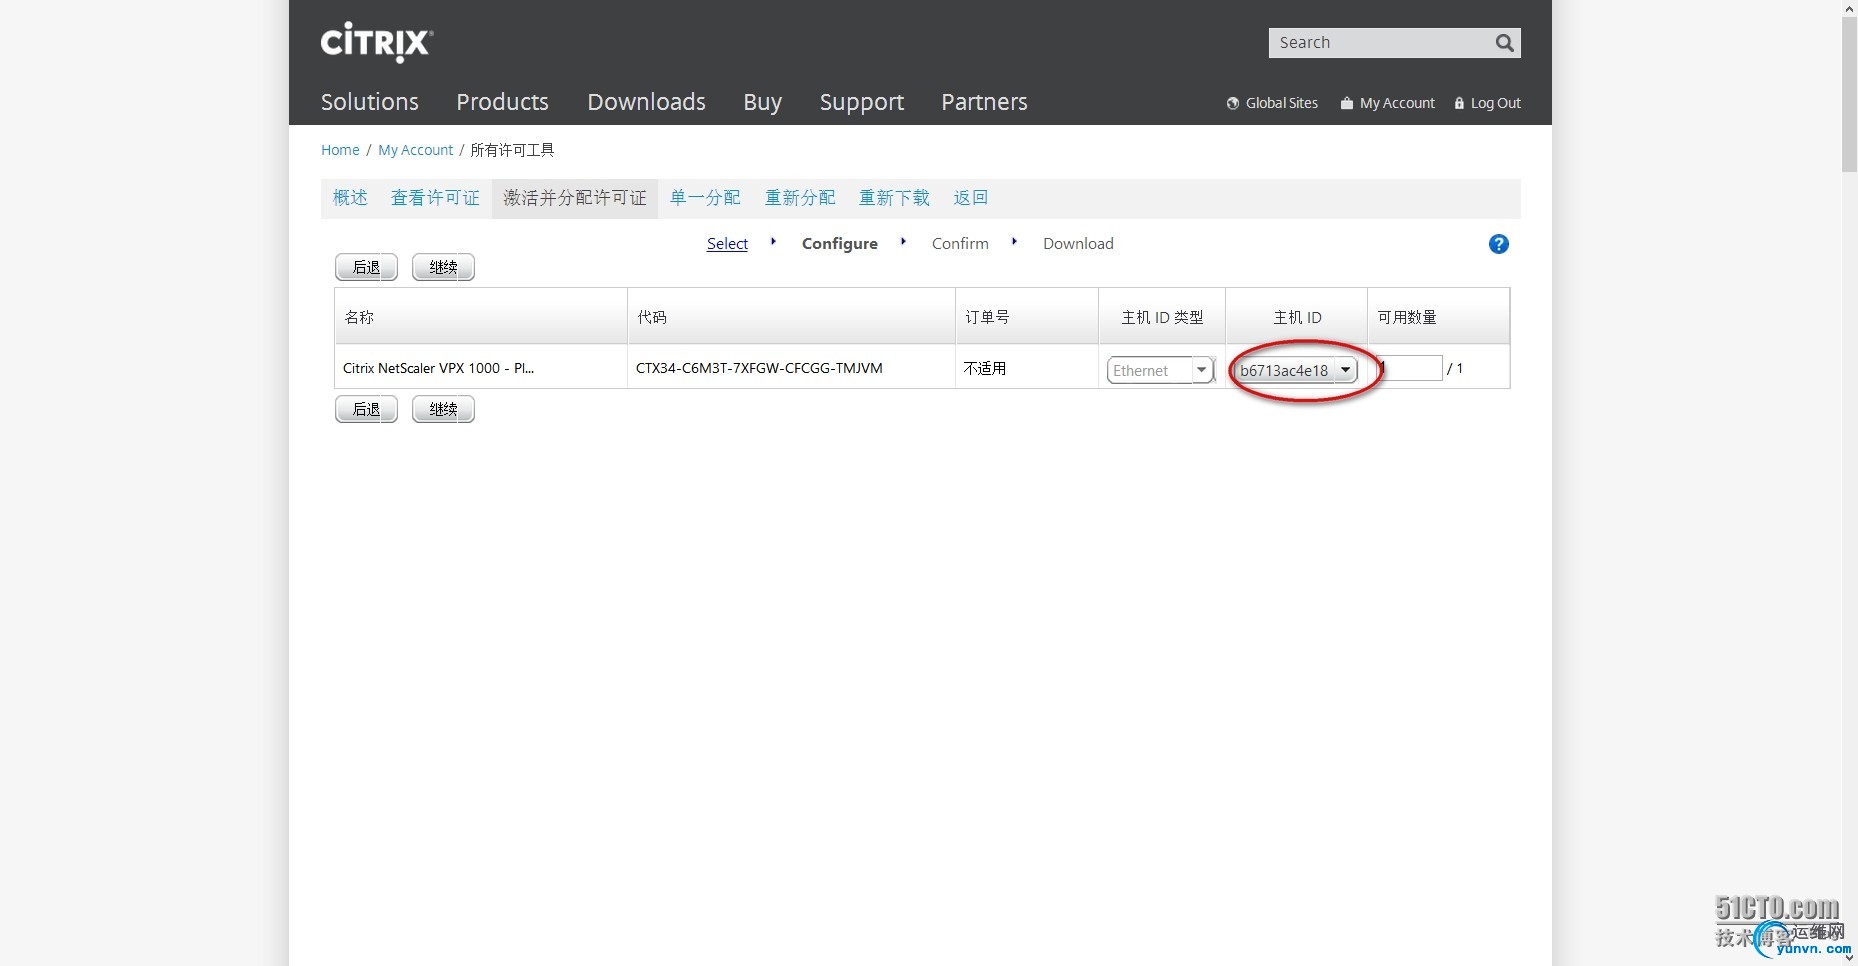Switch to the 返回 tab
This screenshot has height=966, width=1858.
click(x=970, y=198)
